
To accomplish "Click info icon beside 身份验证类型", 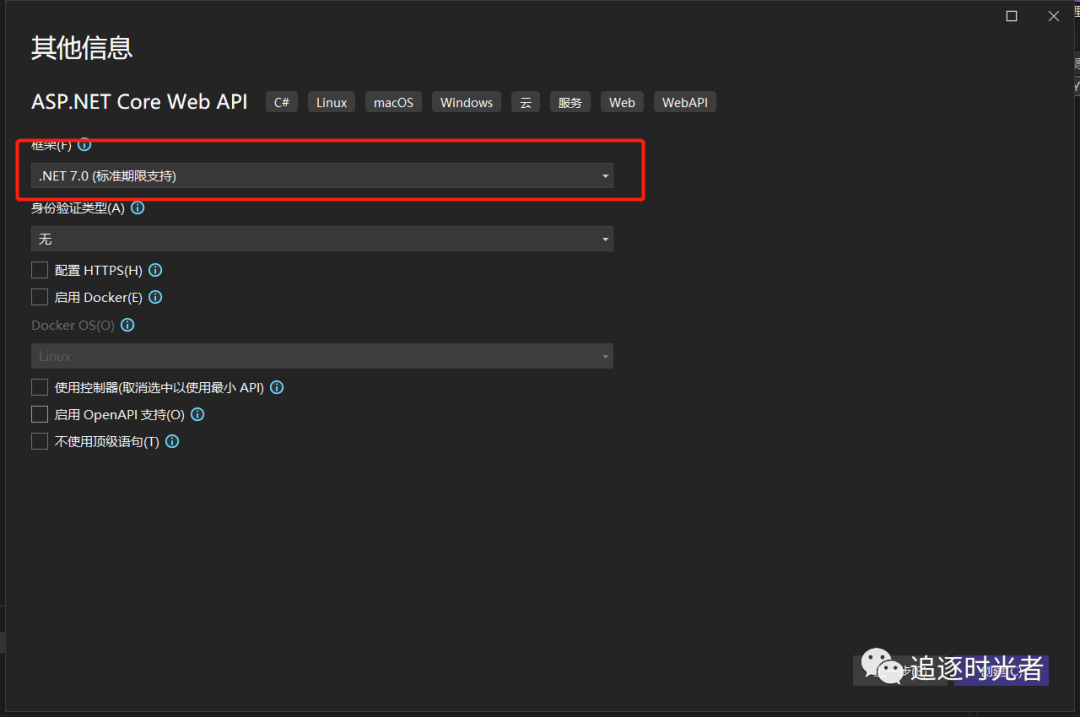I will 138,207.
